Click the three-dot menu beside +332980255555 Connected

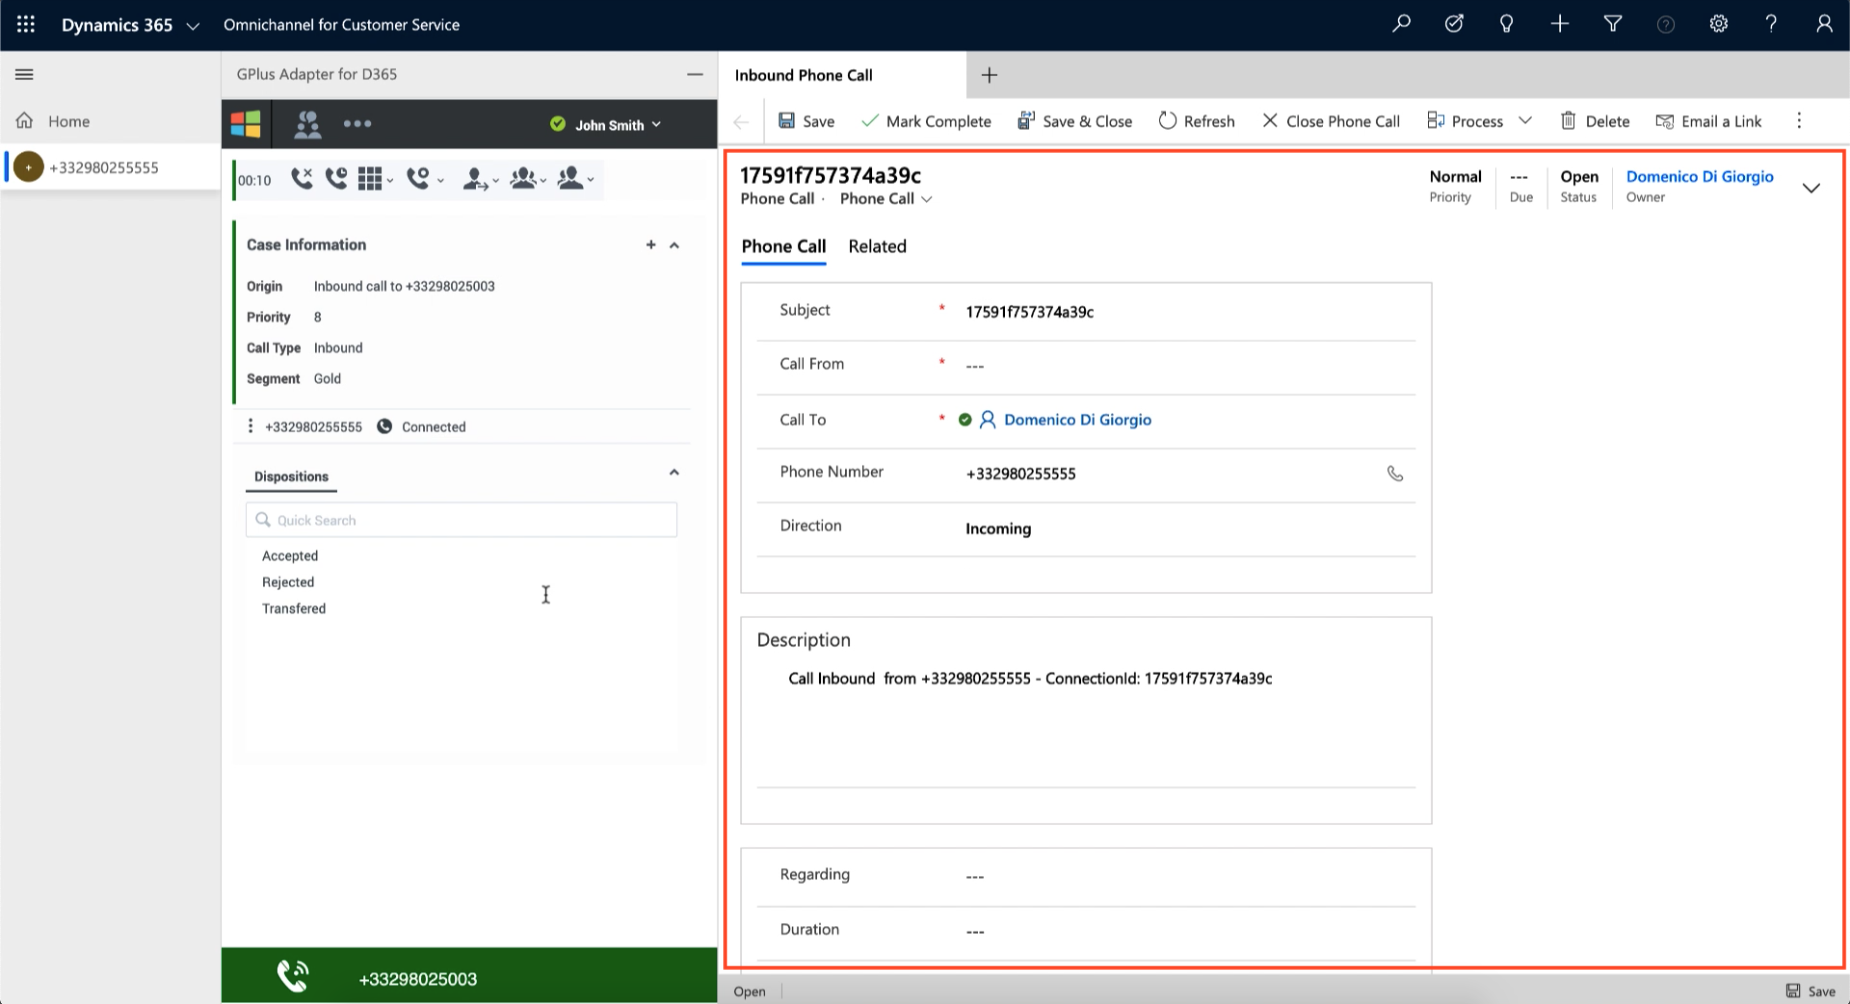[x=250, y=426]
